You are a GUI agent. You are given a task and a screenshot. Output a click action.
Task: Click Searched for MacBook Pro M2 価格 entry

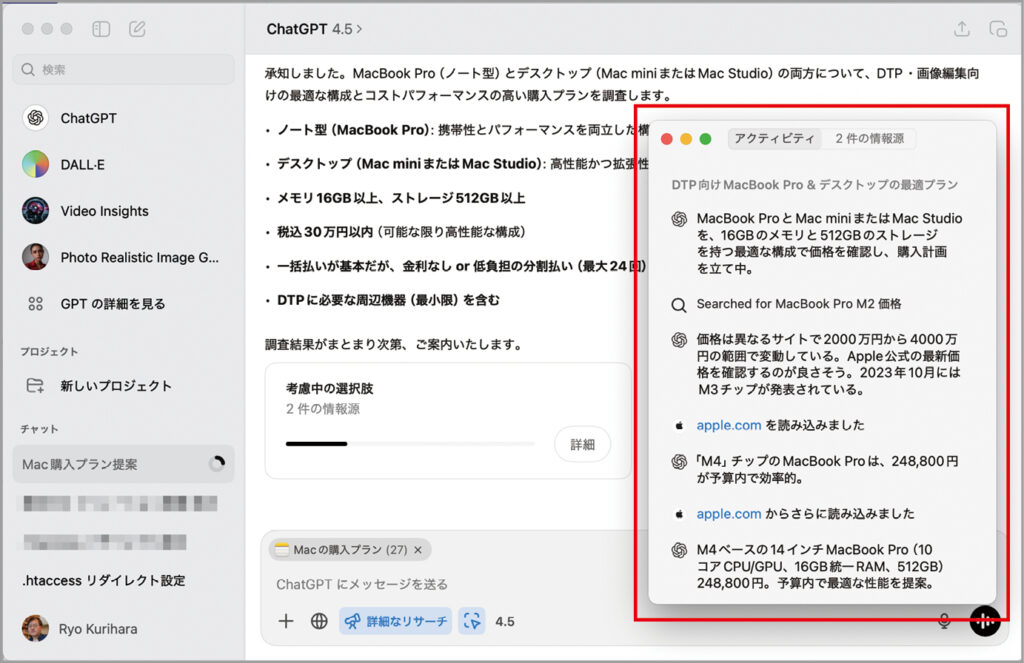pos(799,304)
